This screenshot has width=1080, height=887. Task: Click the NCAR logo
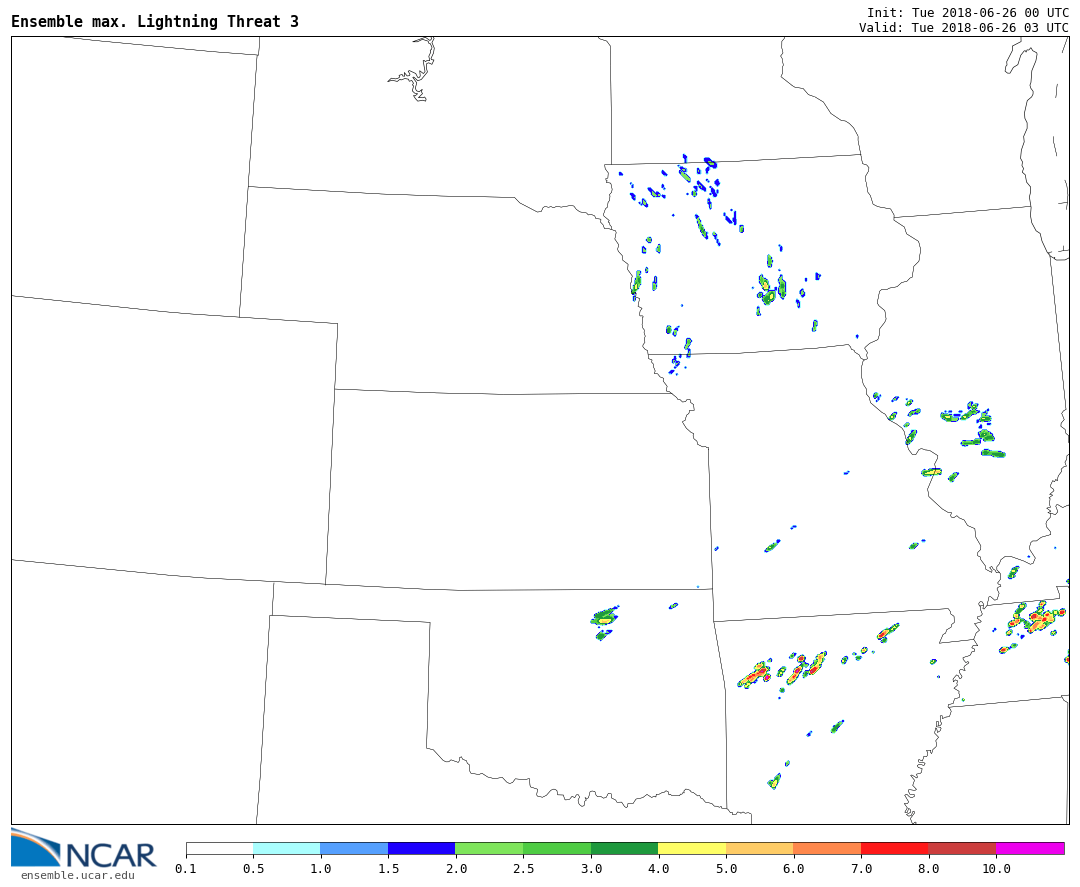click(x=84, y=850)
